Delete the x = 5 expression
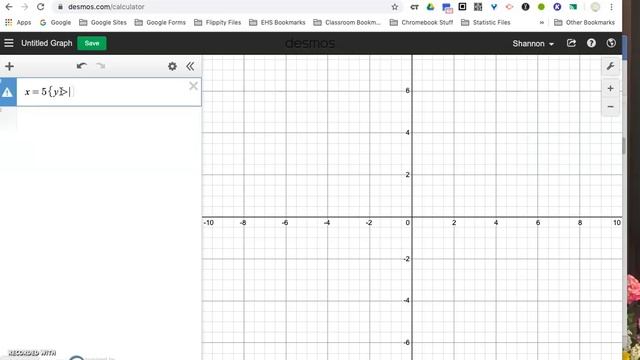Screen dimensions: 640x360 [193, 86]
